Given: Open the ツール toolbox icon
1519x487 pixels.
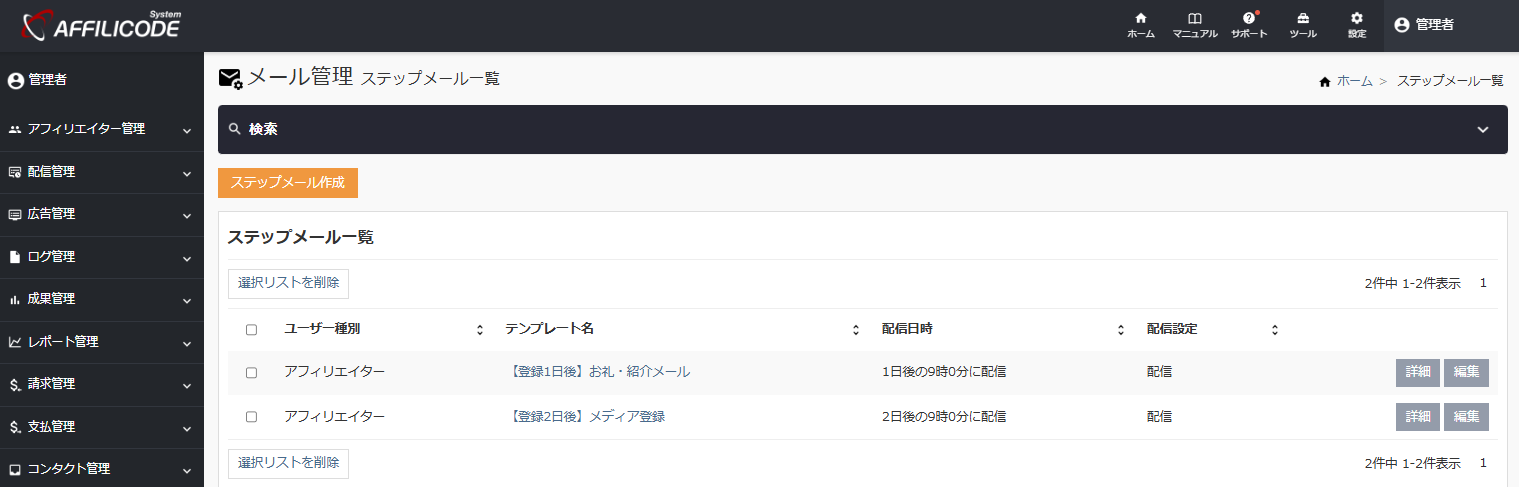Looking at the screenshot, I should (1303, 18).
